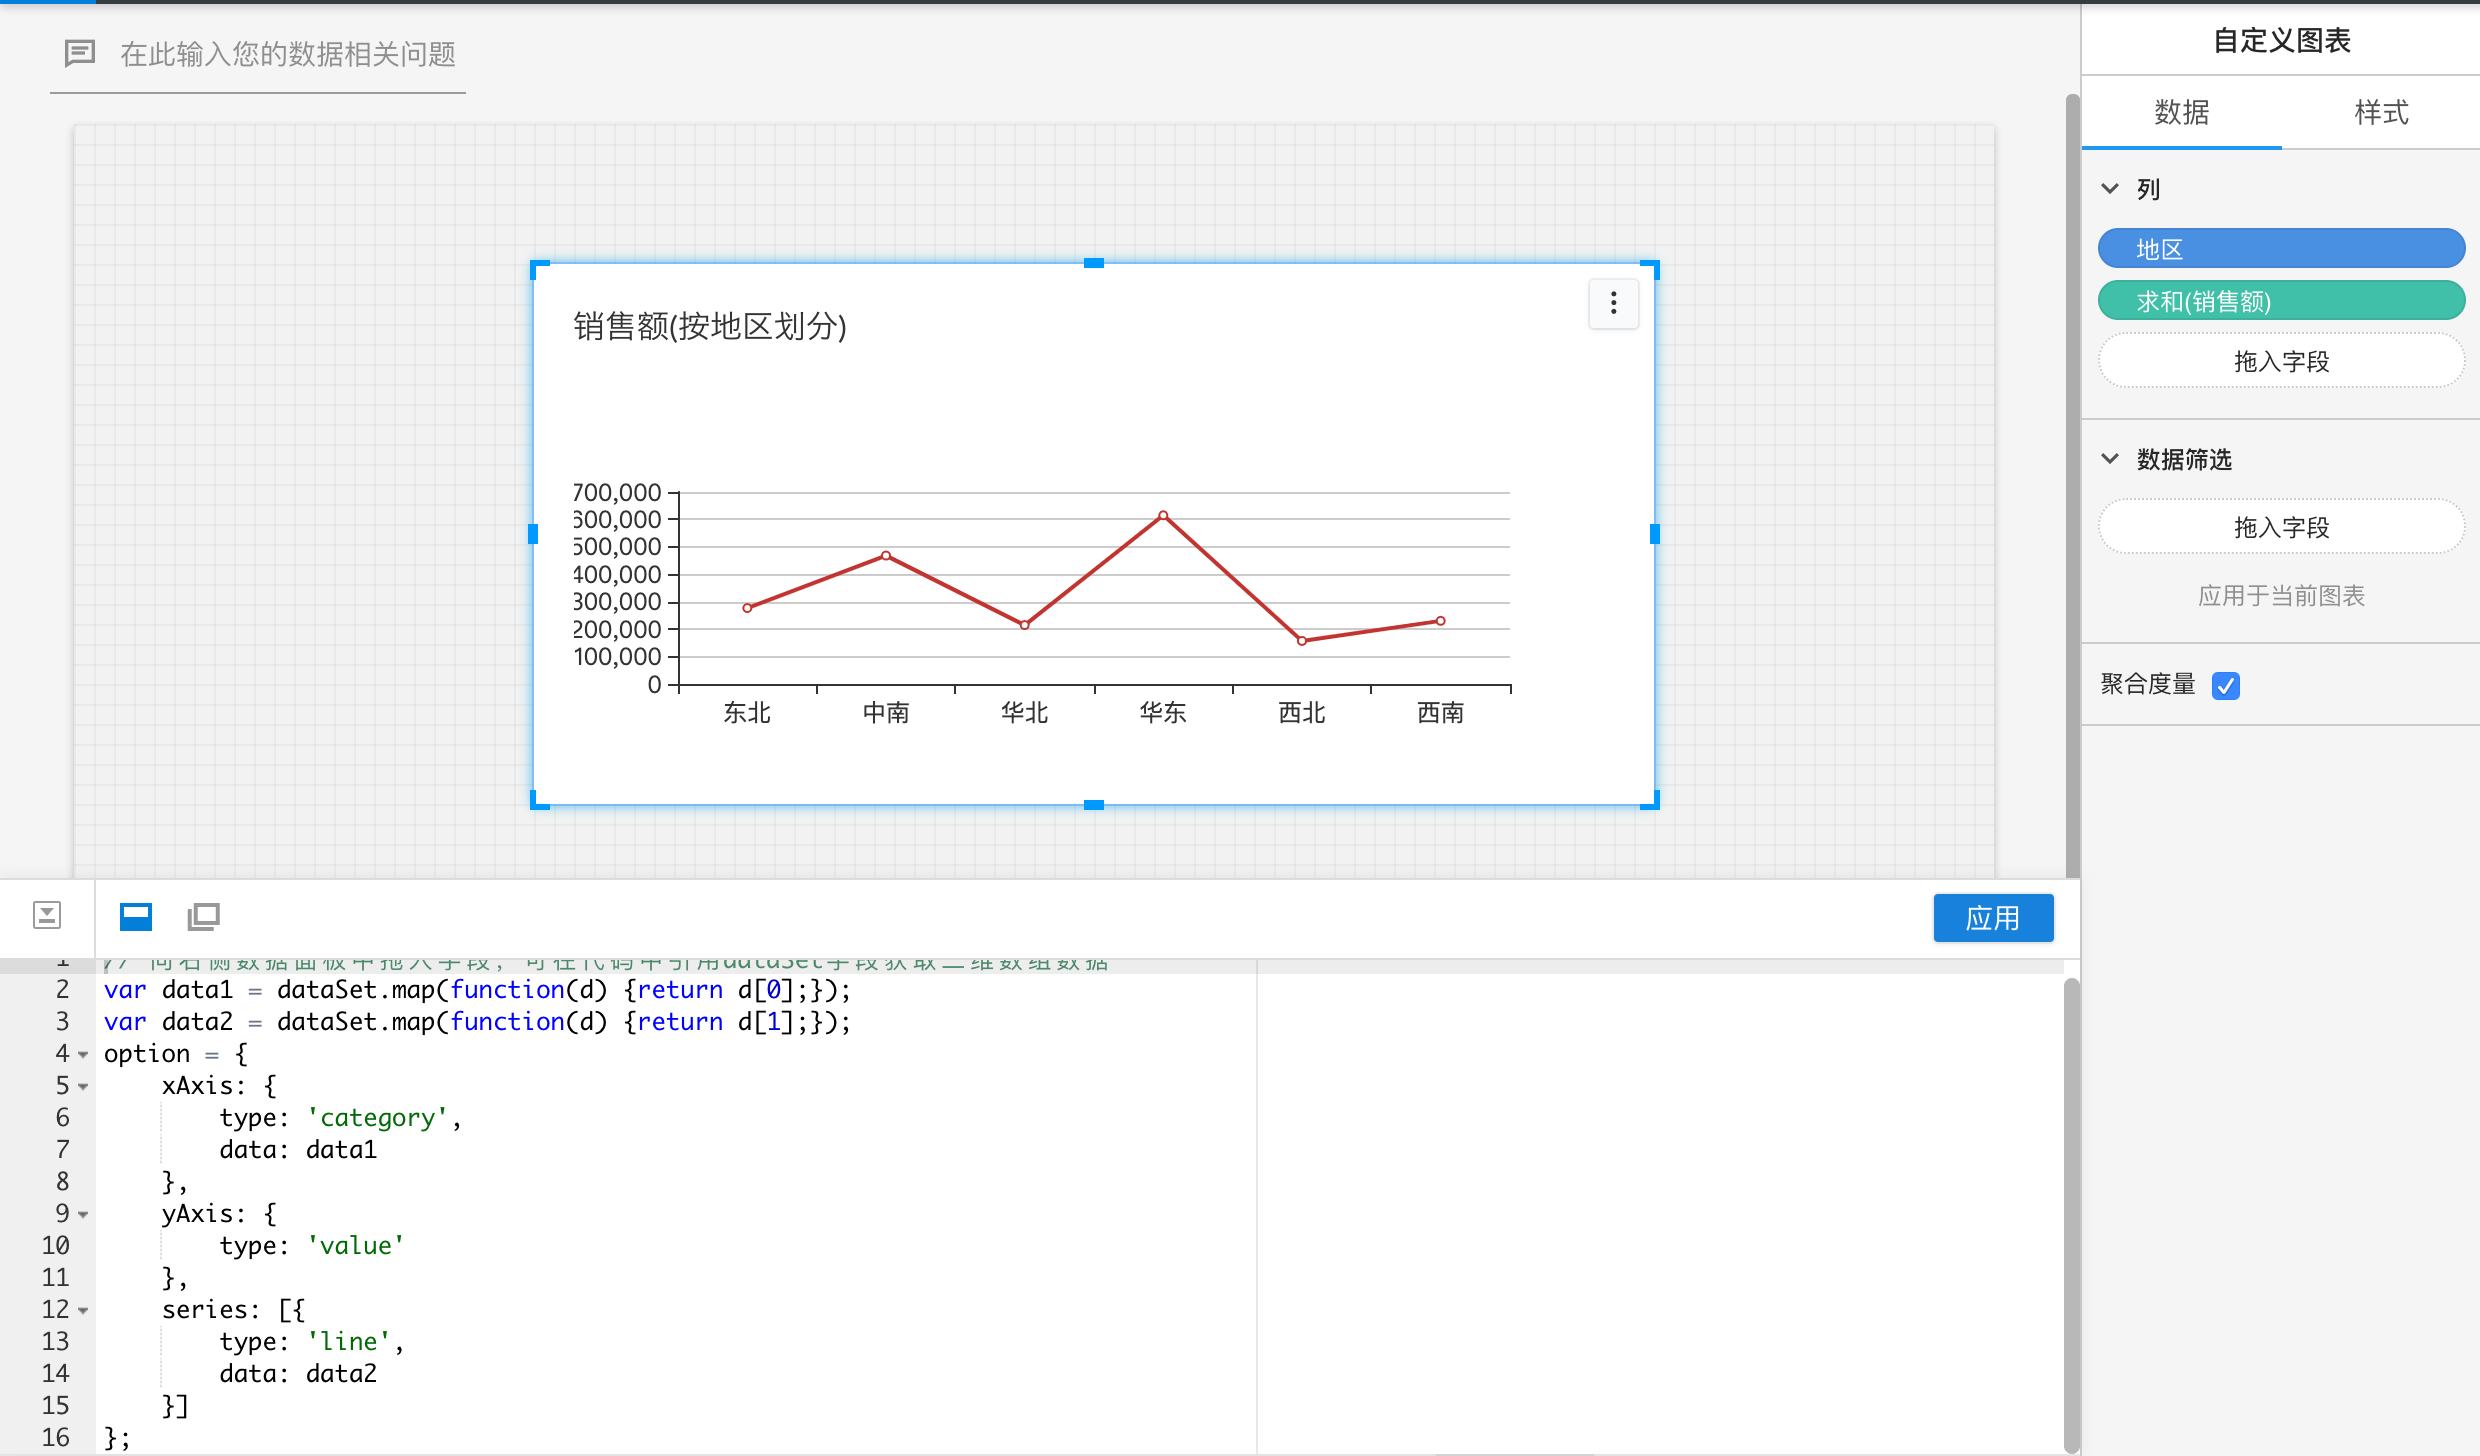Fold code block at line 4
Viewport: 2480px width, 1456px height.
pyautogui.click(x=83, y=1054)
